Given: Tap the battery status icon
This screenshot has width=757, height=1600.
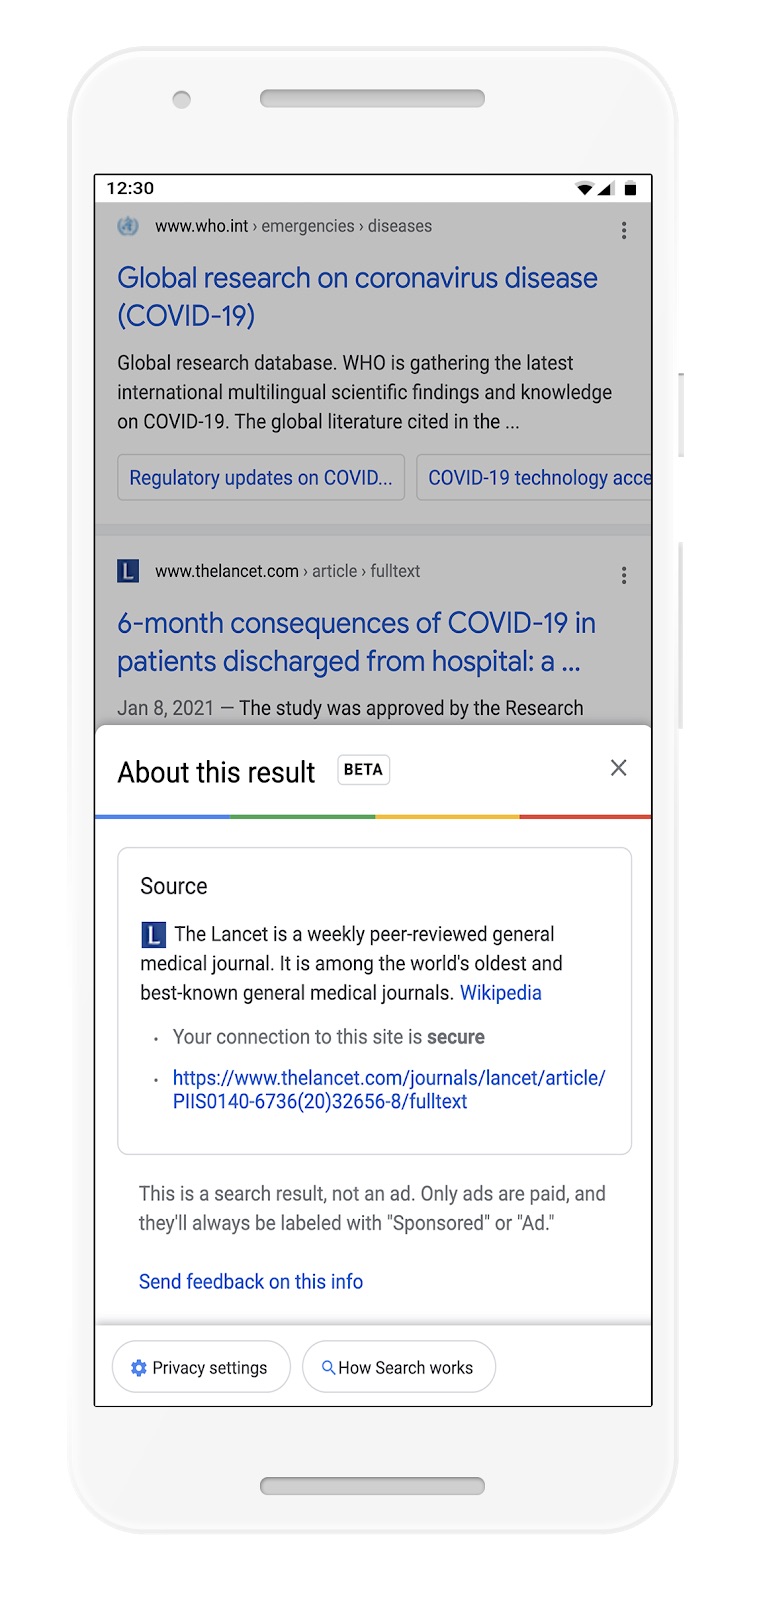Looking at the screenshot, I should pyautogui.click(x=630, y=188).
